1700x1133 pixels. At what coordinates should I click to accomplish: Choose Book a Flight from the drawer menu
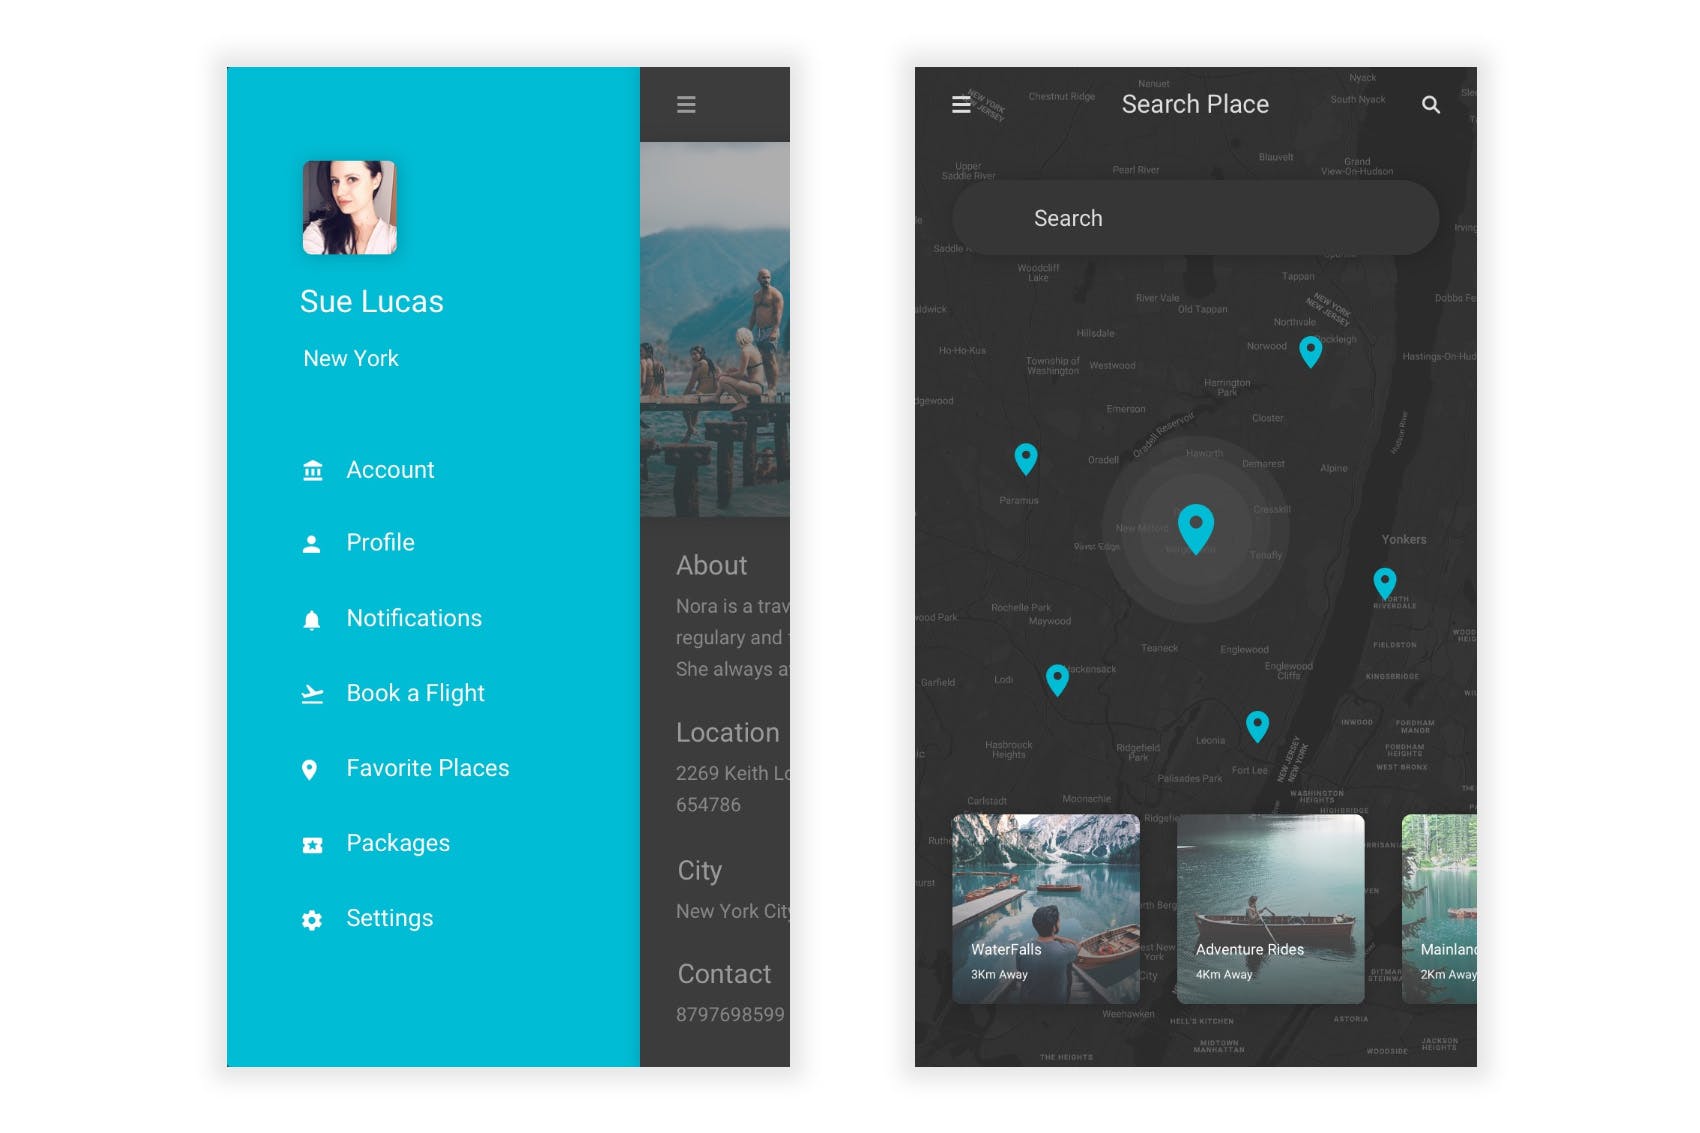(415, 693)
